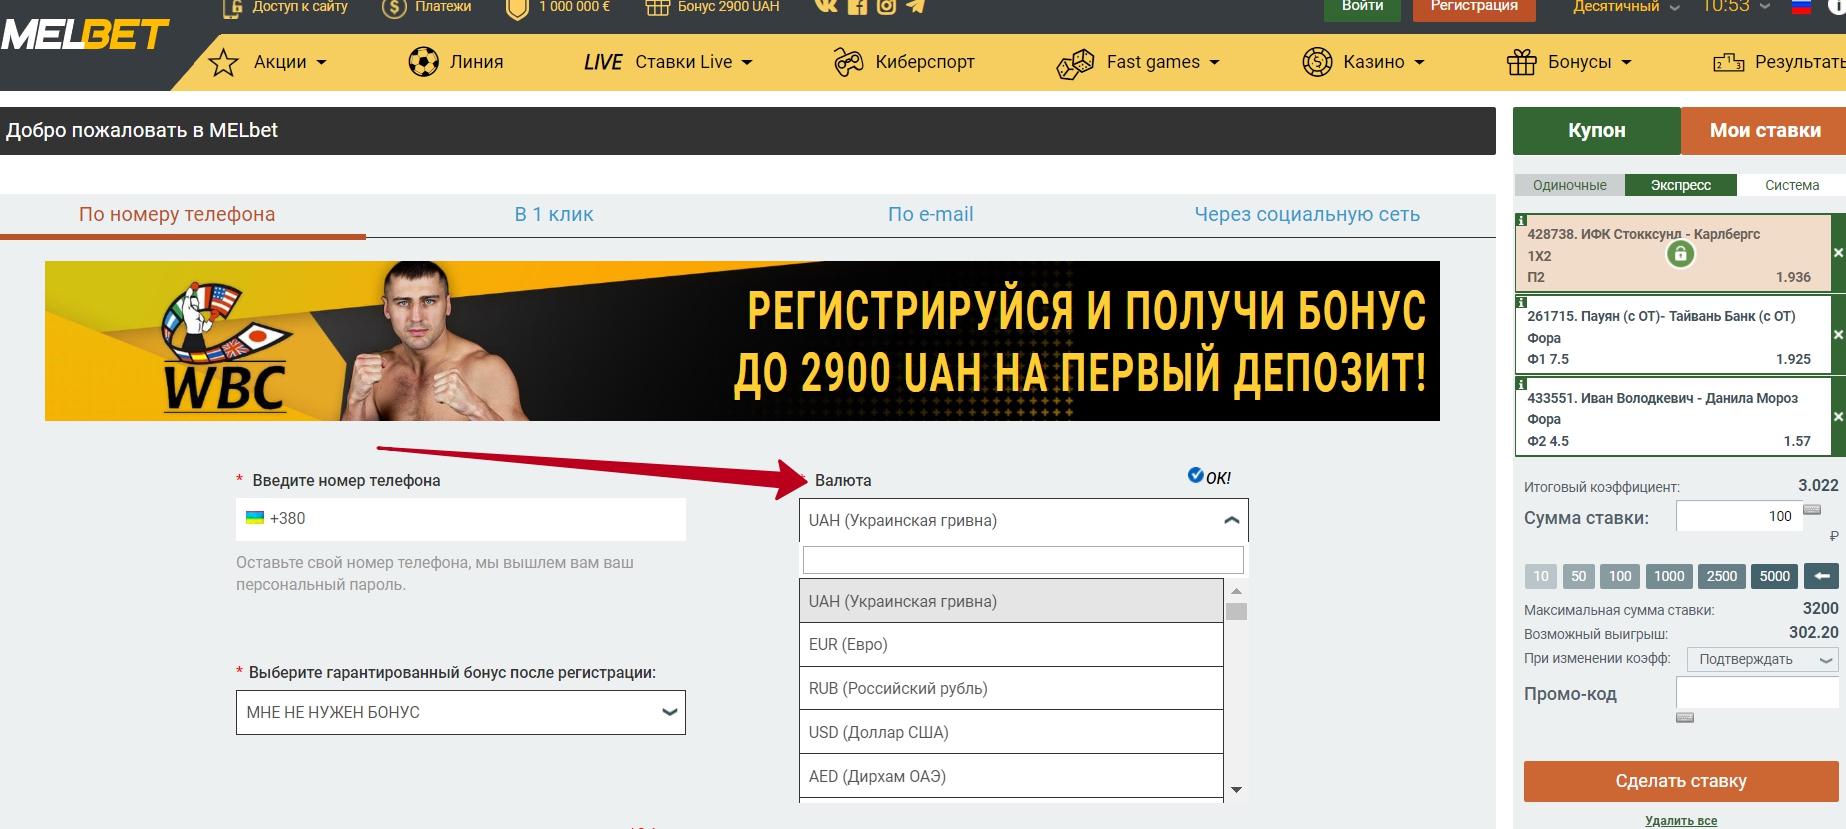This screenshot has width=1846, height=829.
Task: Open the Facebook social icon
Action: tap(857, 7)
